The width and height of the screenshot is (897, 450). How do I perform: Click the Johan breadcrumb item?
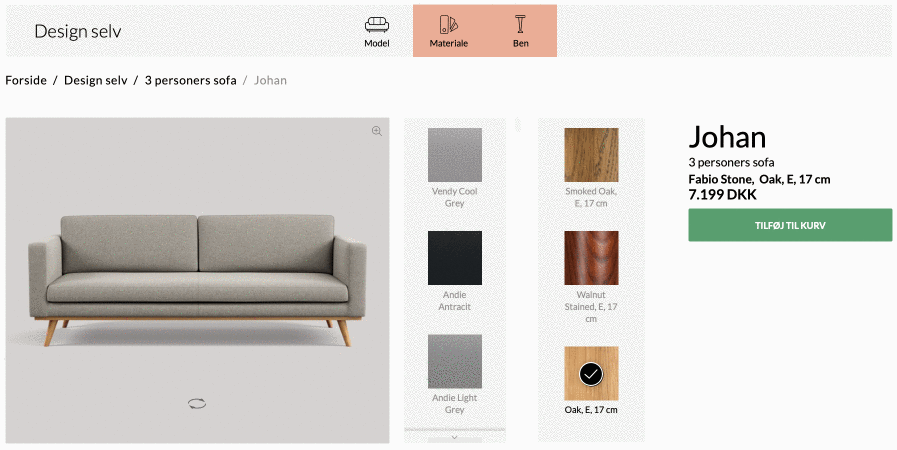coord(271,80)
